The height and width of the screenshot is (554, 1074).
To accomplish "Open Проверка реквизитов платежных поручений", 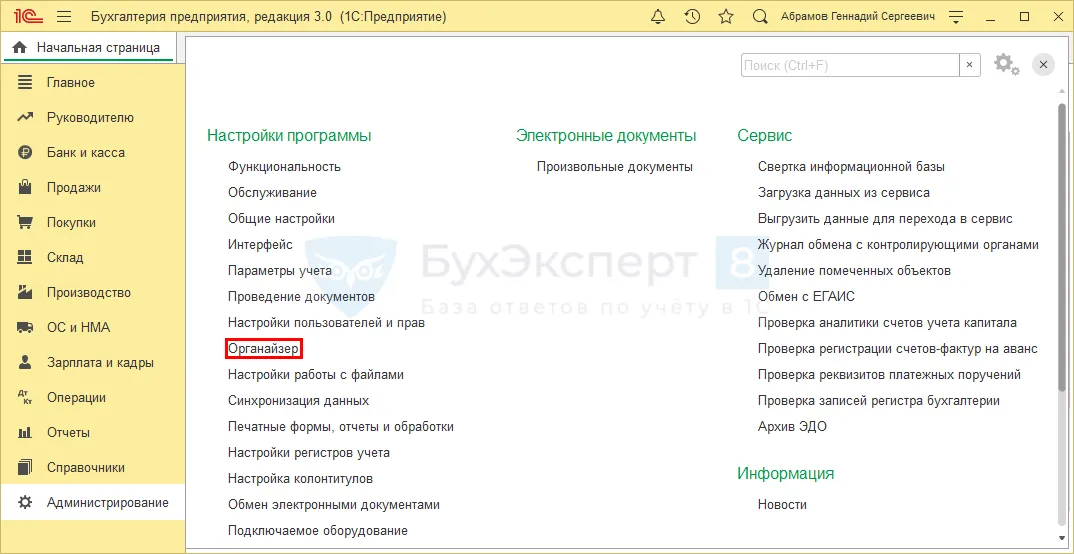I will 890,375.
